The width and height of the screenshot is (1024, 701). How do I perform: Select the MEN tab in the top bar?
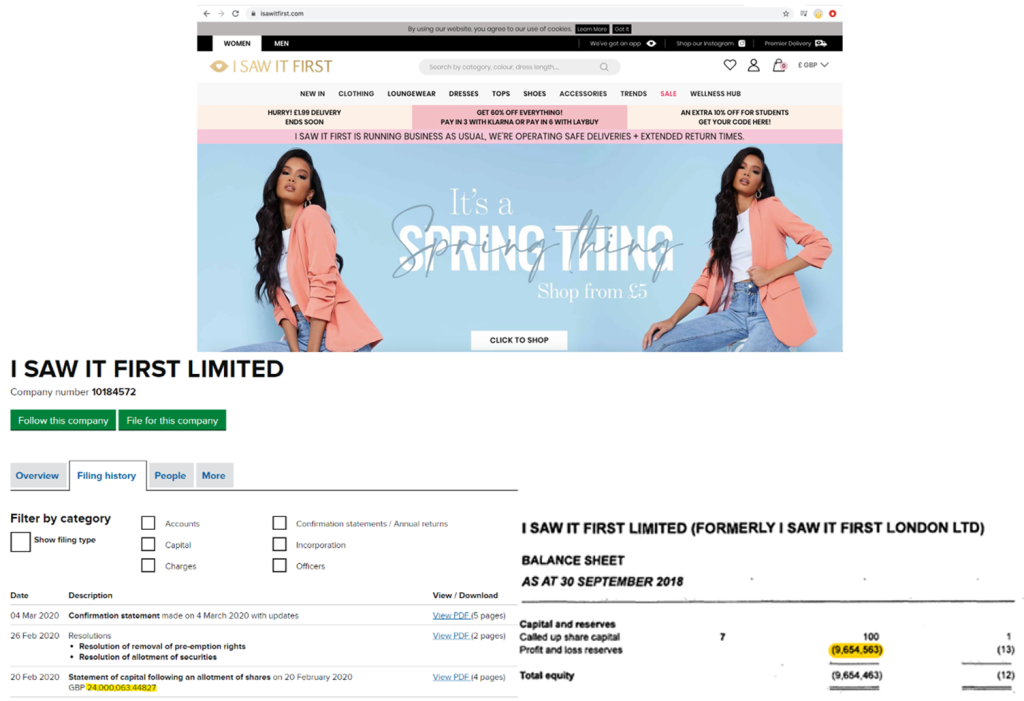click(x=281, y=43)
